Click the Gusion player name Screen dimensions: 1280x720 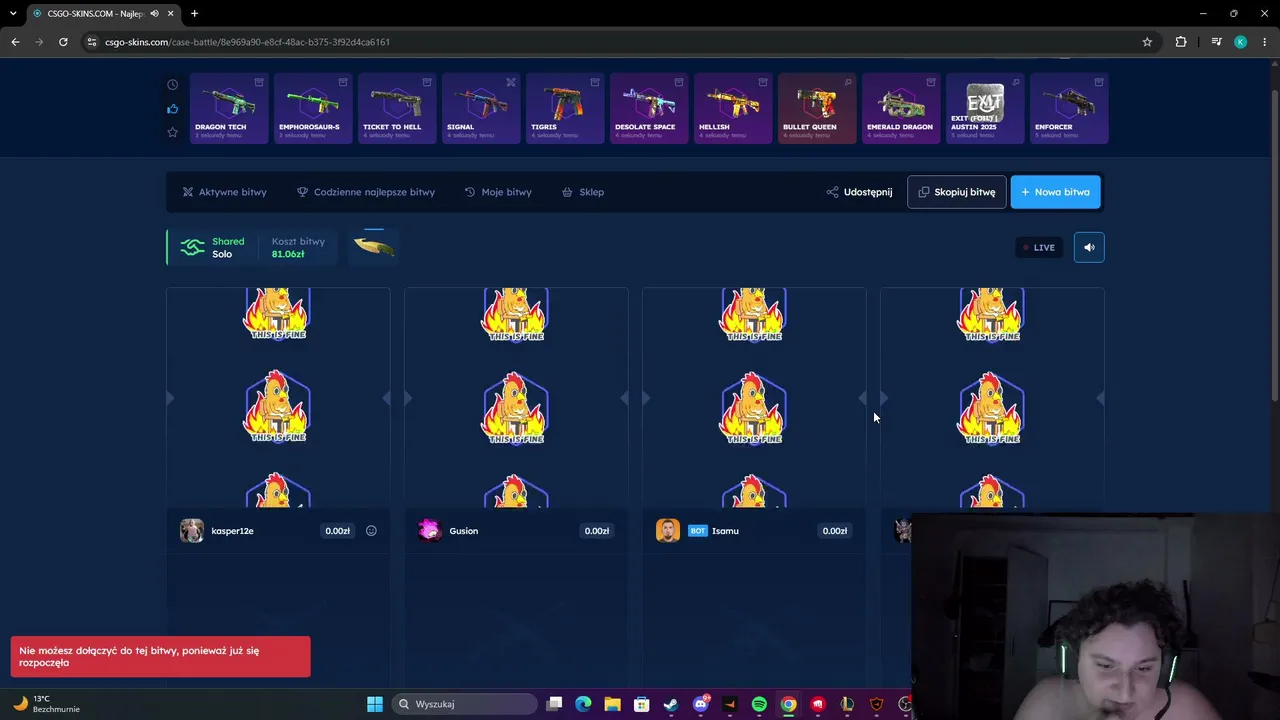point(464,531)
